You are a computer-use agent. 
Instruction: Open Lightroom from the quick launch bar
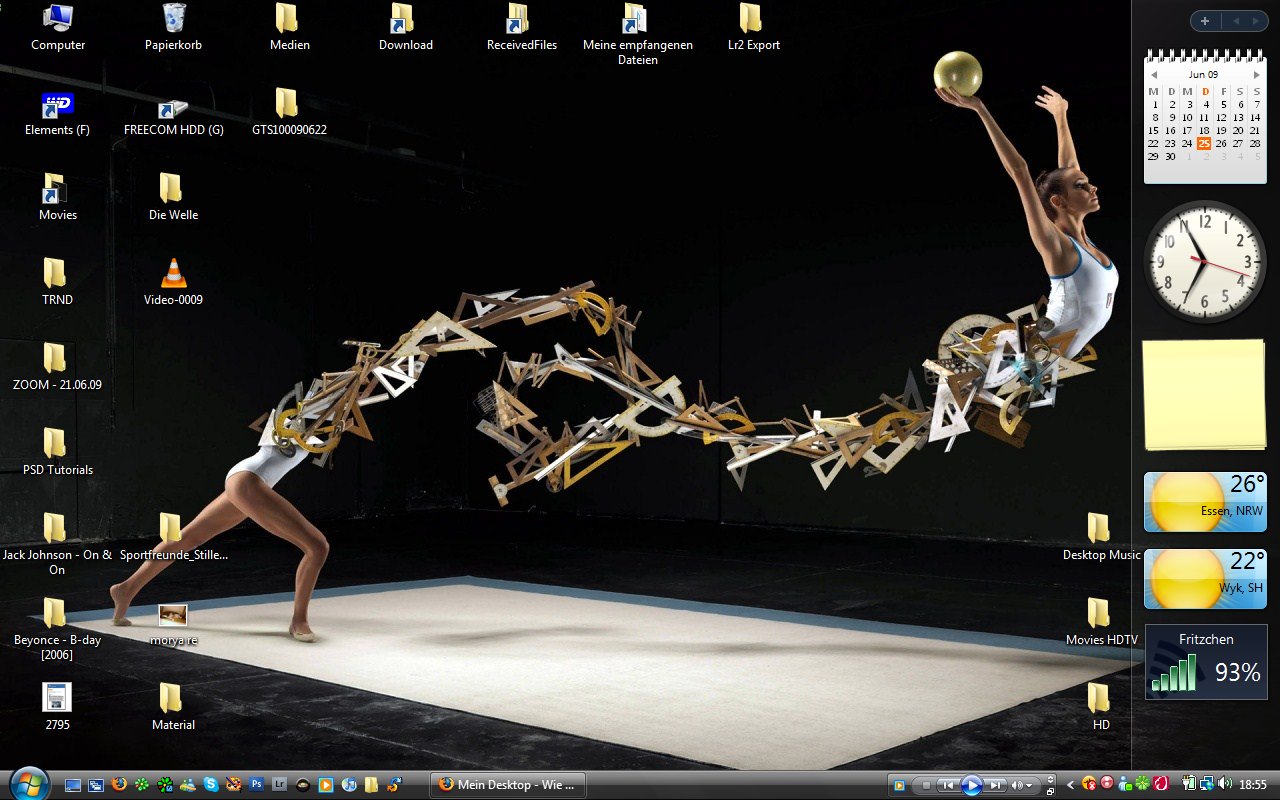click(x=280, y=785)
